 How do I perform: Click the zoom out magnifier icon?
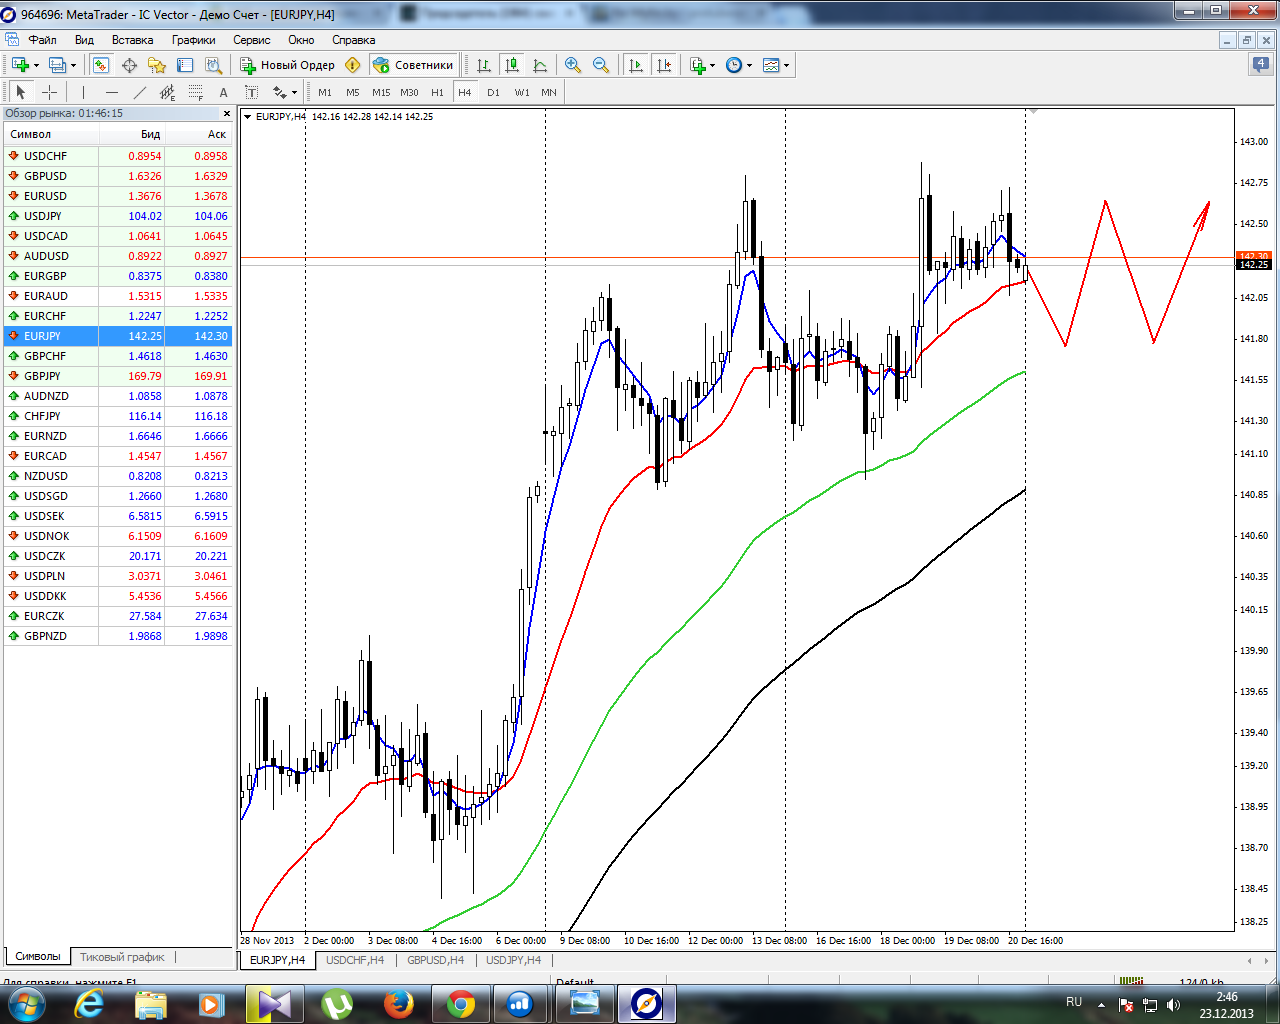click(x=601, y=65)
